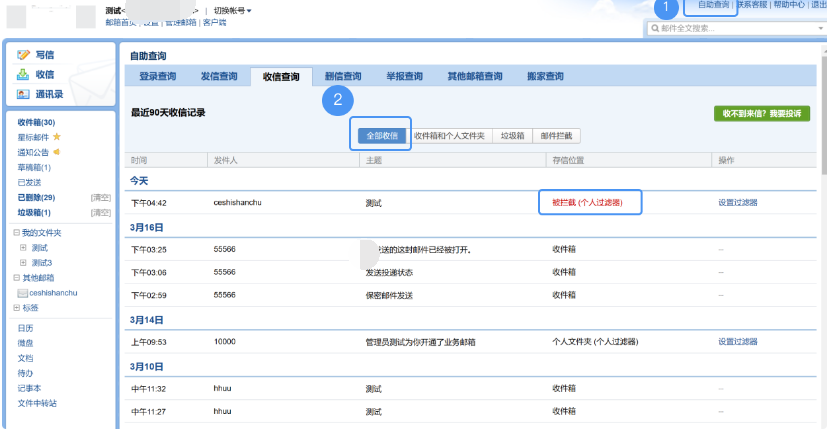Click the magnifier icon in the search box
829x439 pixels.
coord(654,28)
